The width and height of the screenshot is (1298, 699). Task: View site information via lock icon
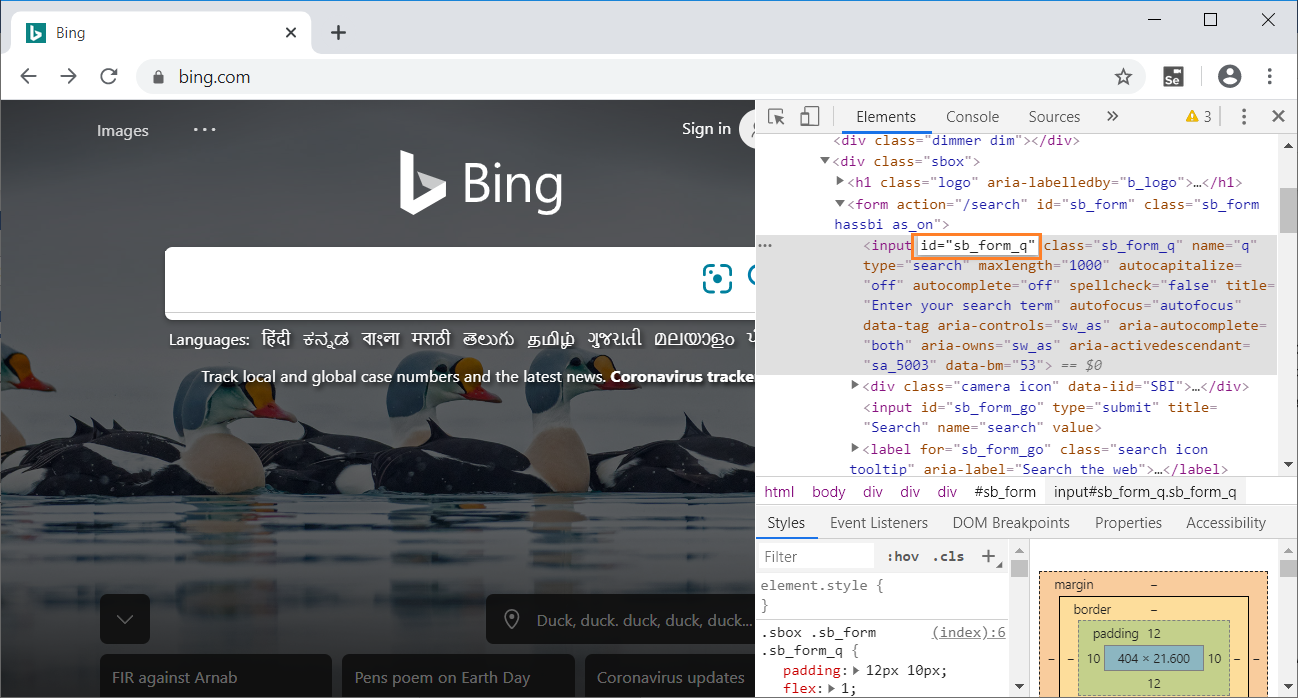157,77
